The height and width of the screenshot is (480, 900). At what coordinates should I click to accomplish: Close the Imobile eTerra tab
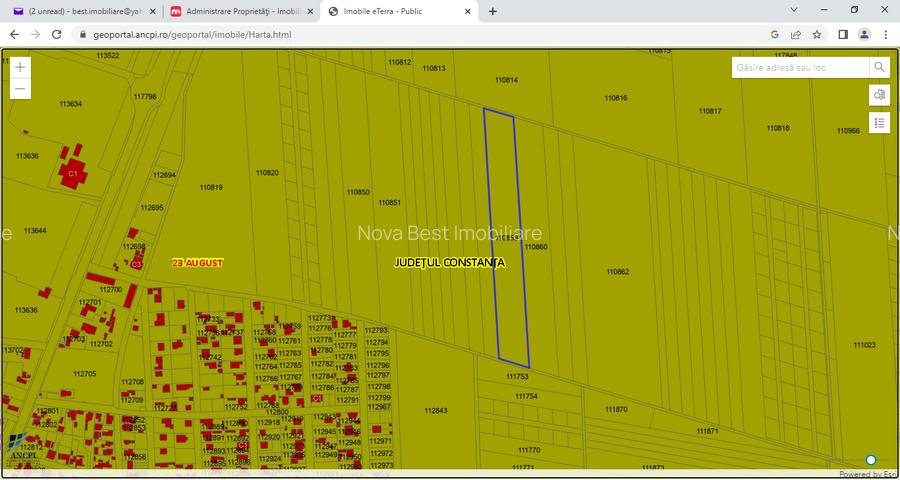[469, 11]
